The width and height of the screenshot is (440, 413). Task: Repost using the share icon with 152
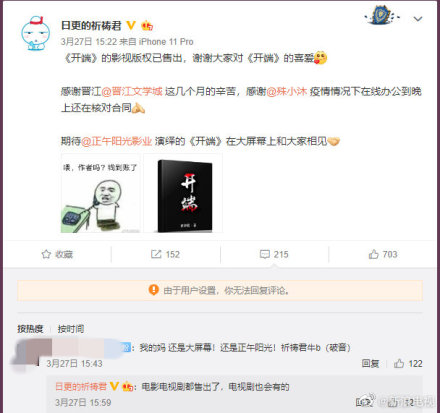pos(165,254)
